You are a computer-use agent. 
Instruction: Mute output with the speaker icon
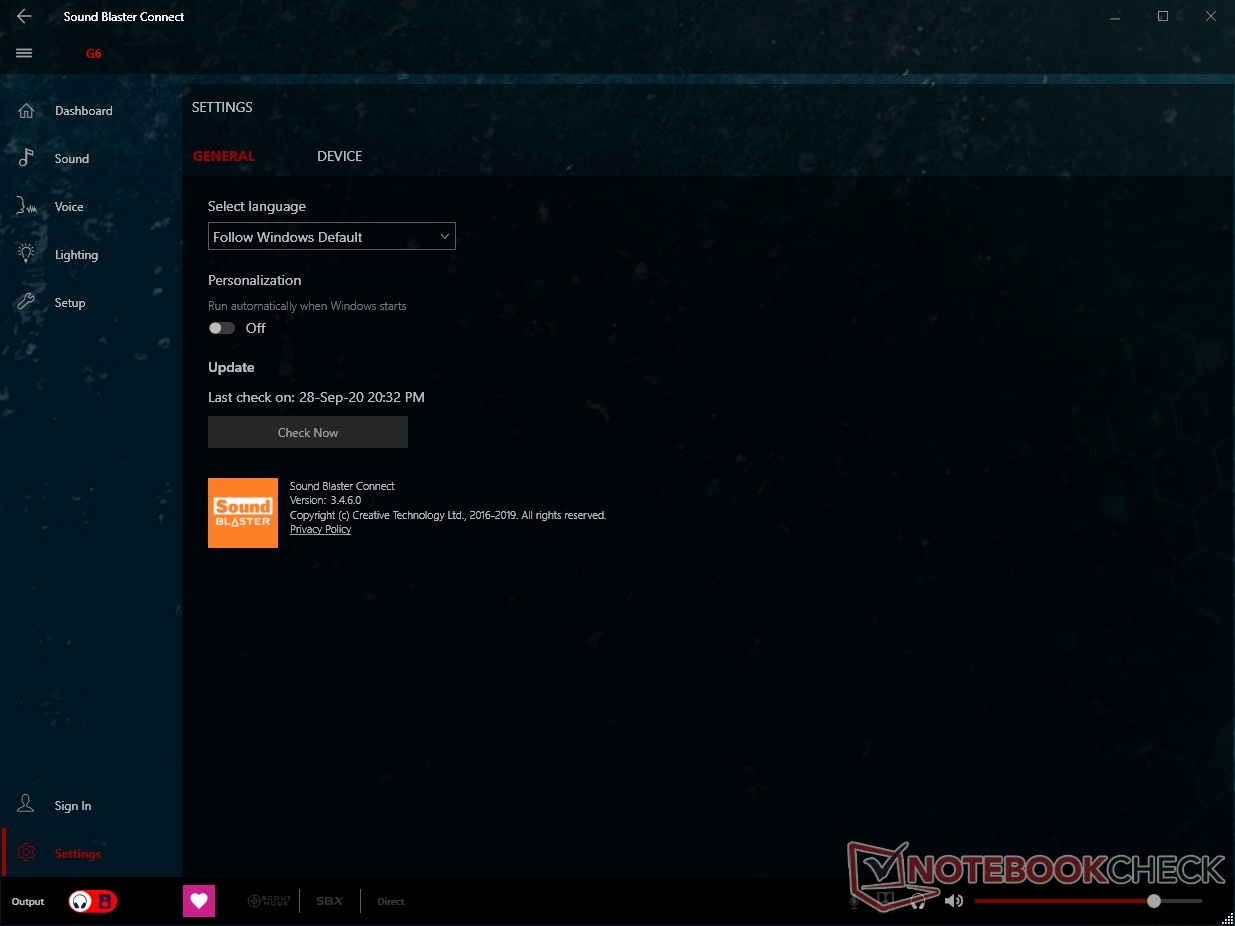[x=954, y=901]
